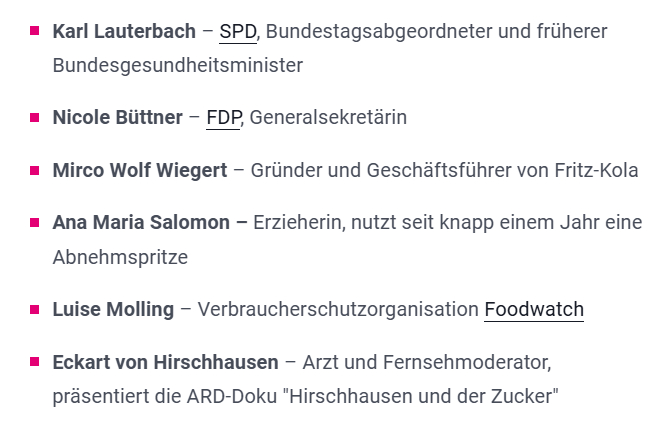Click the word Abnehmspritze

point(120,257)
